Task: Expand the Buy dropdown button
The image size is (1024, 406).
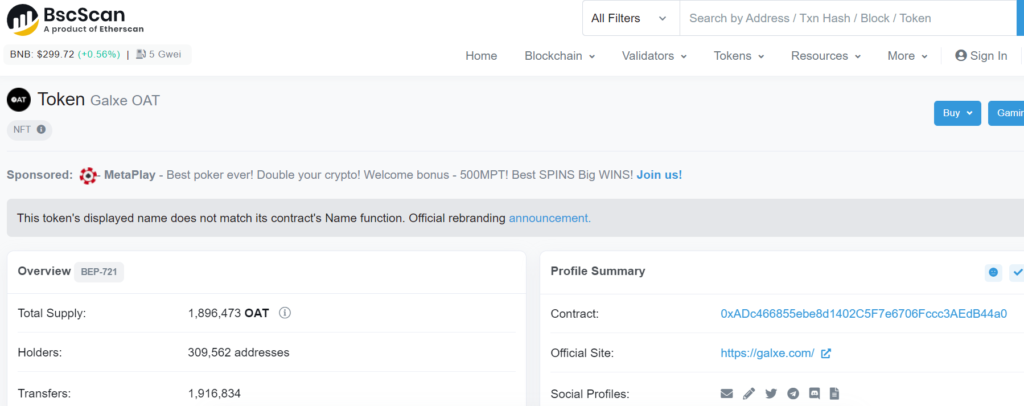Action: [x=957, y=113]
